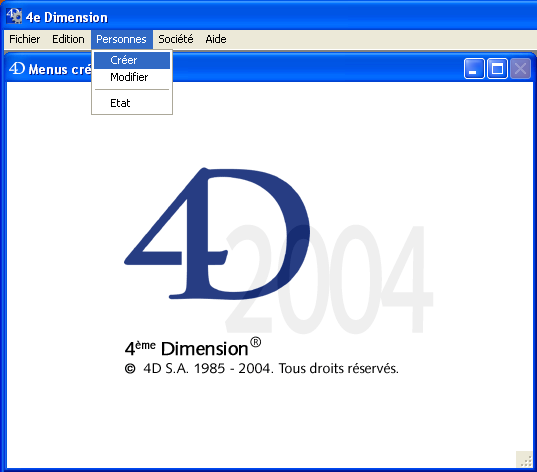Click the large blue 4D logo

217,234
